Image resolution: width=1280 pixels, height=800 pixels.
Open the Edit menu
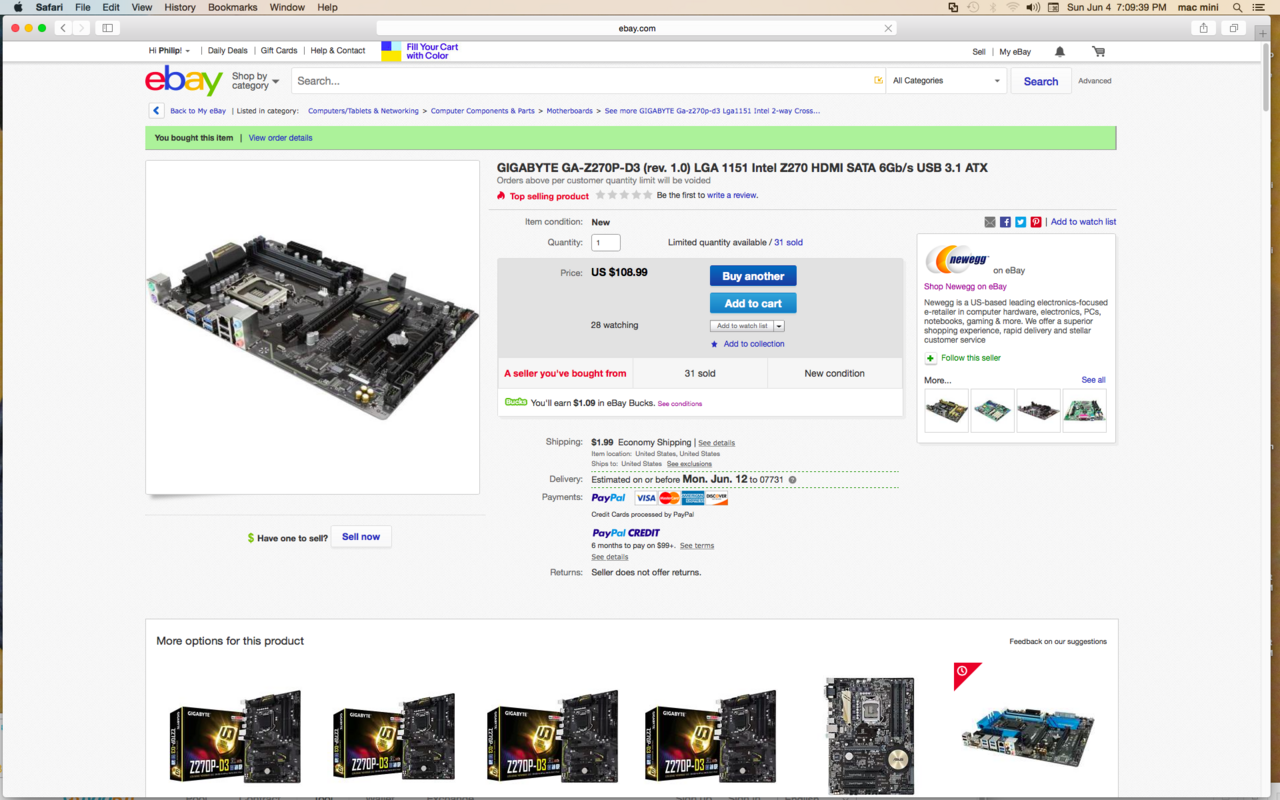[111, 7]
